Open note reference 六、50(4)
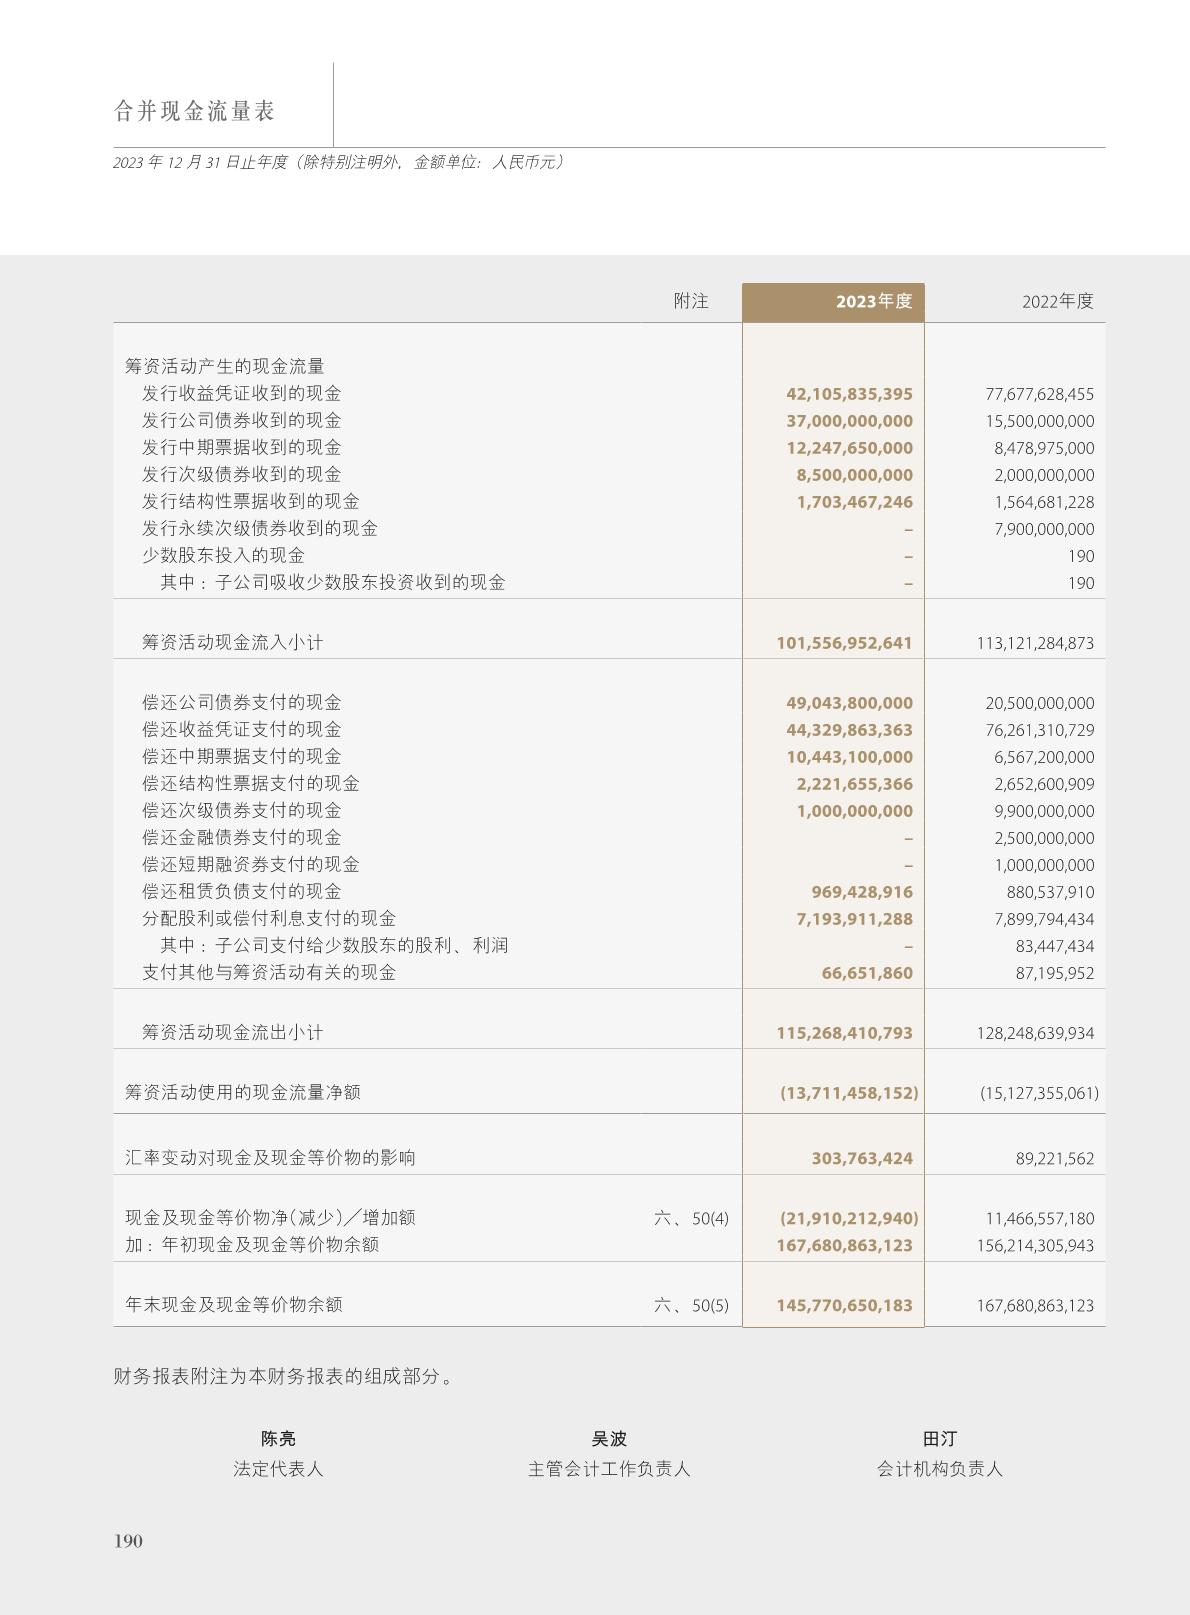1190x1615 pixels. point(691,1218)
